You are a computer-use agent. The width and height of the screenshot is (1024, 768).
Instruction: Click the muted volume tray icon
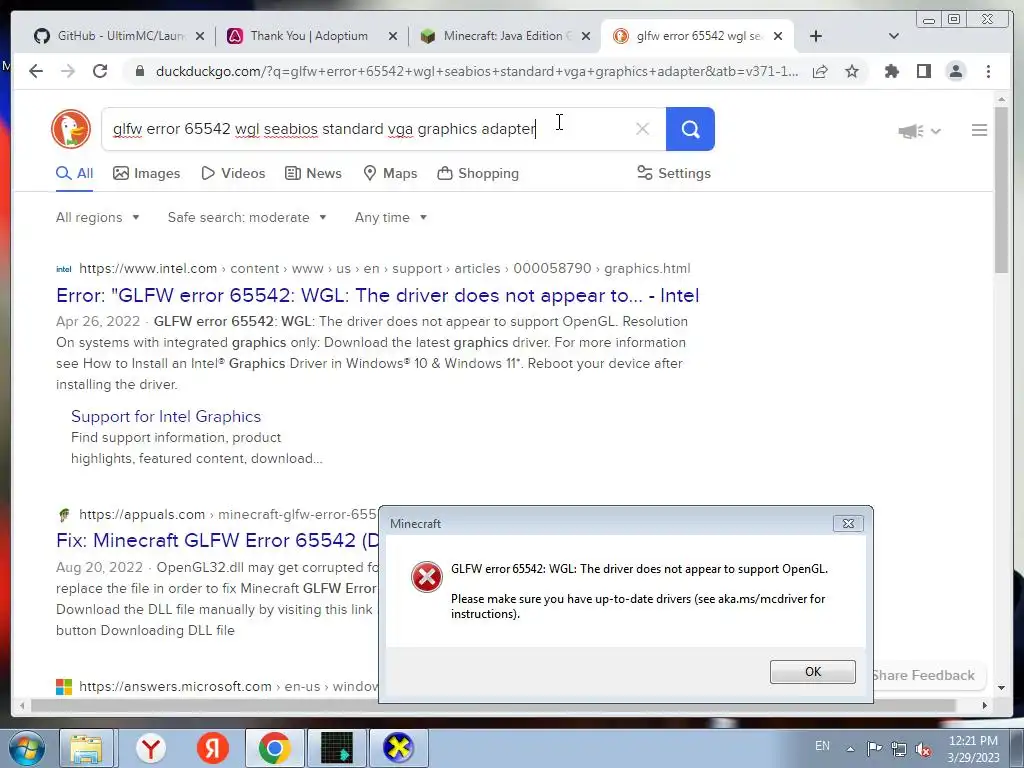tap(923, 749)
